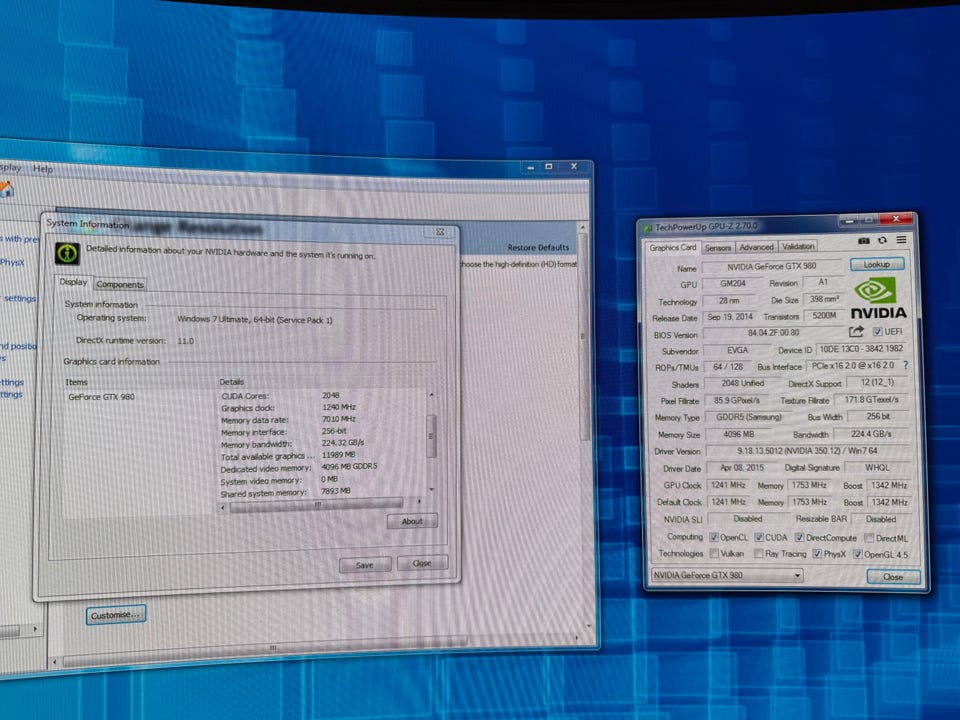The height and width of the screenshot is (720, 960).
Task: Click the details list vertical scrollbar thumb
Action: pyautogui.click(x=431, y=436)
